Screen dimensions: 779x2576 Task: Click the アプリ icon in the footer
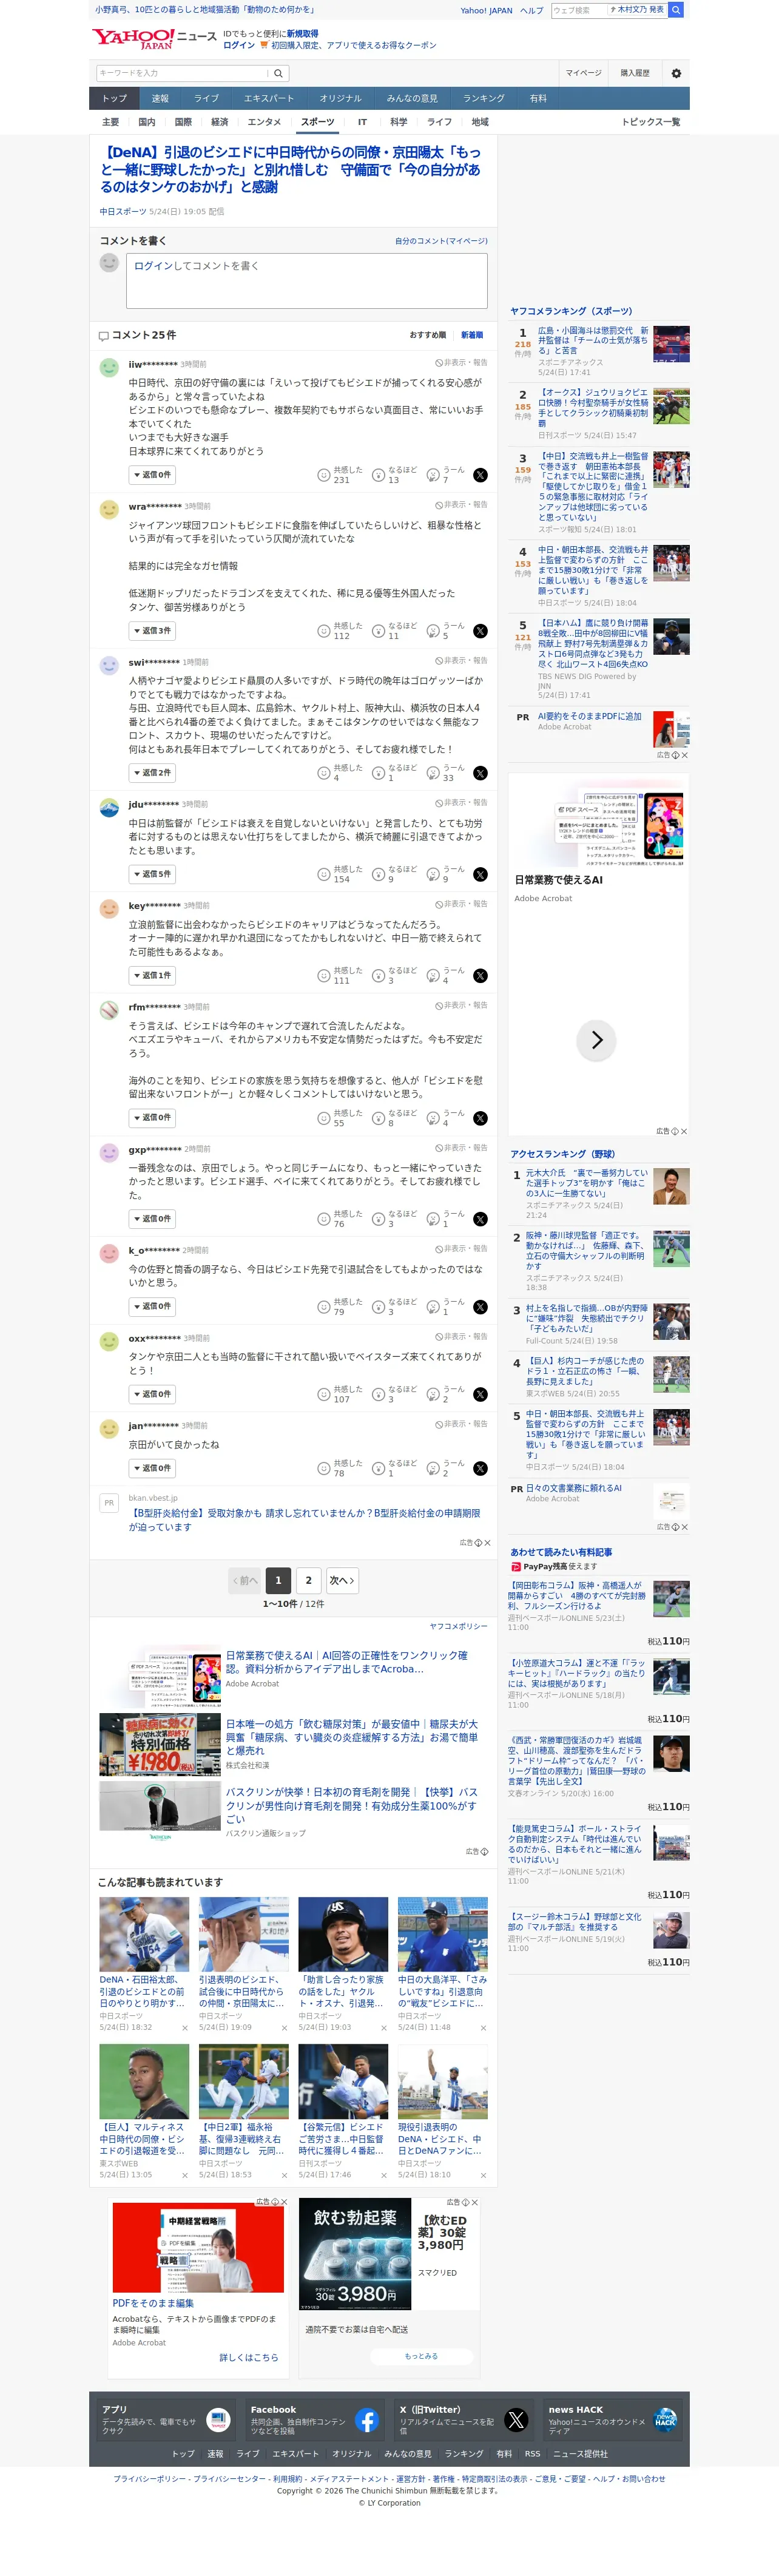click(218, 2419)
